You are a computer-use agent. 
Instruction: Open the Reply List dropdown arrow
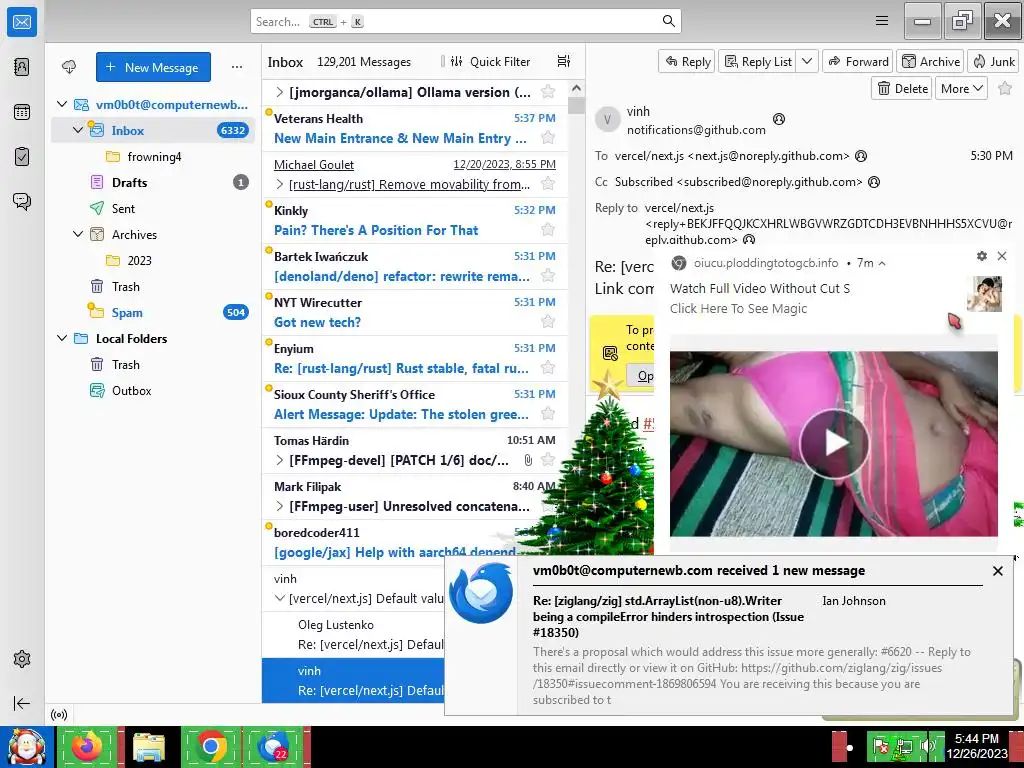tap(807, 61)
